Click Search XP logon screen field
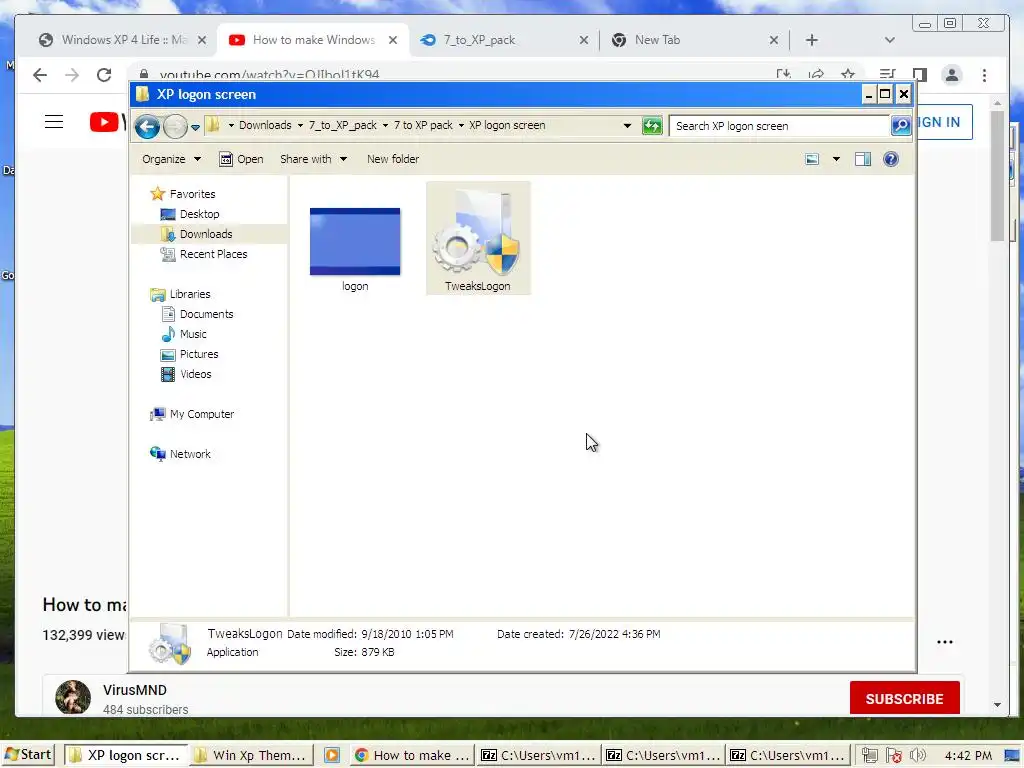Viewport: 1024px width, 768px height. 780,126
